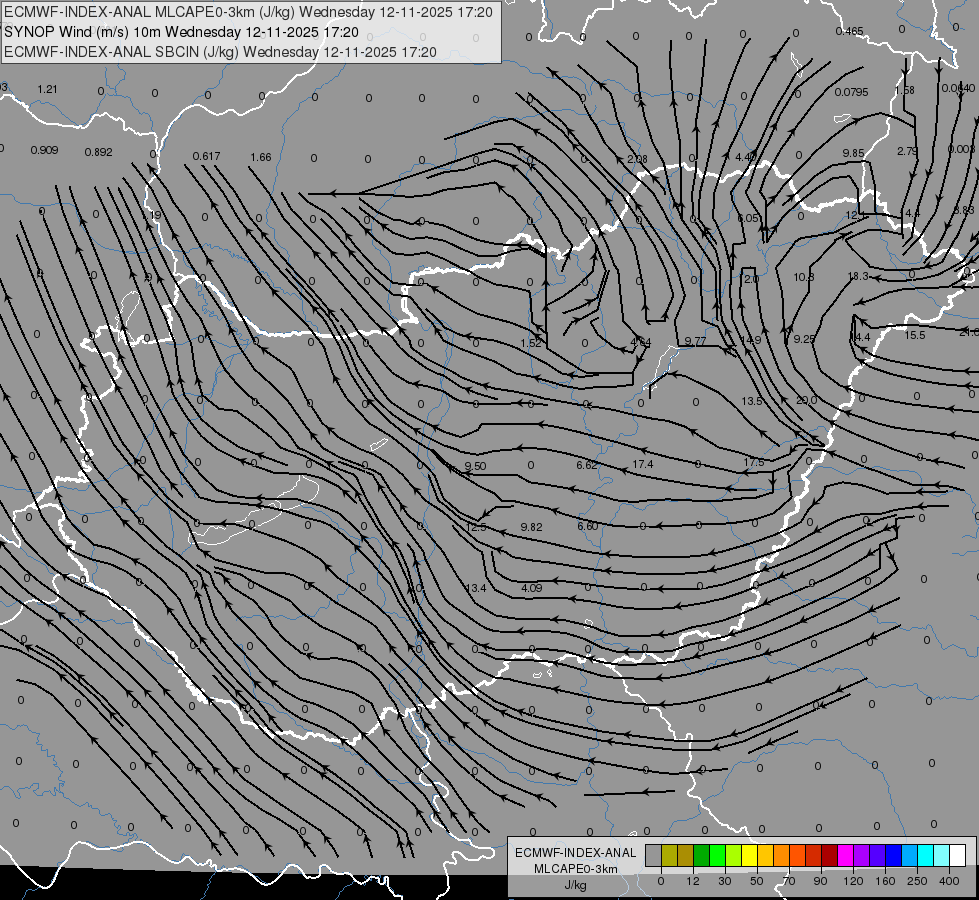Click the legend scale label 400
Viewport: 979px width, 900px height.
tap(949, 881)
